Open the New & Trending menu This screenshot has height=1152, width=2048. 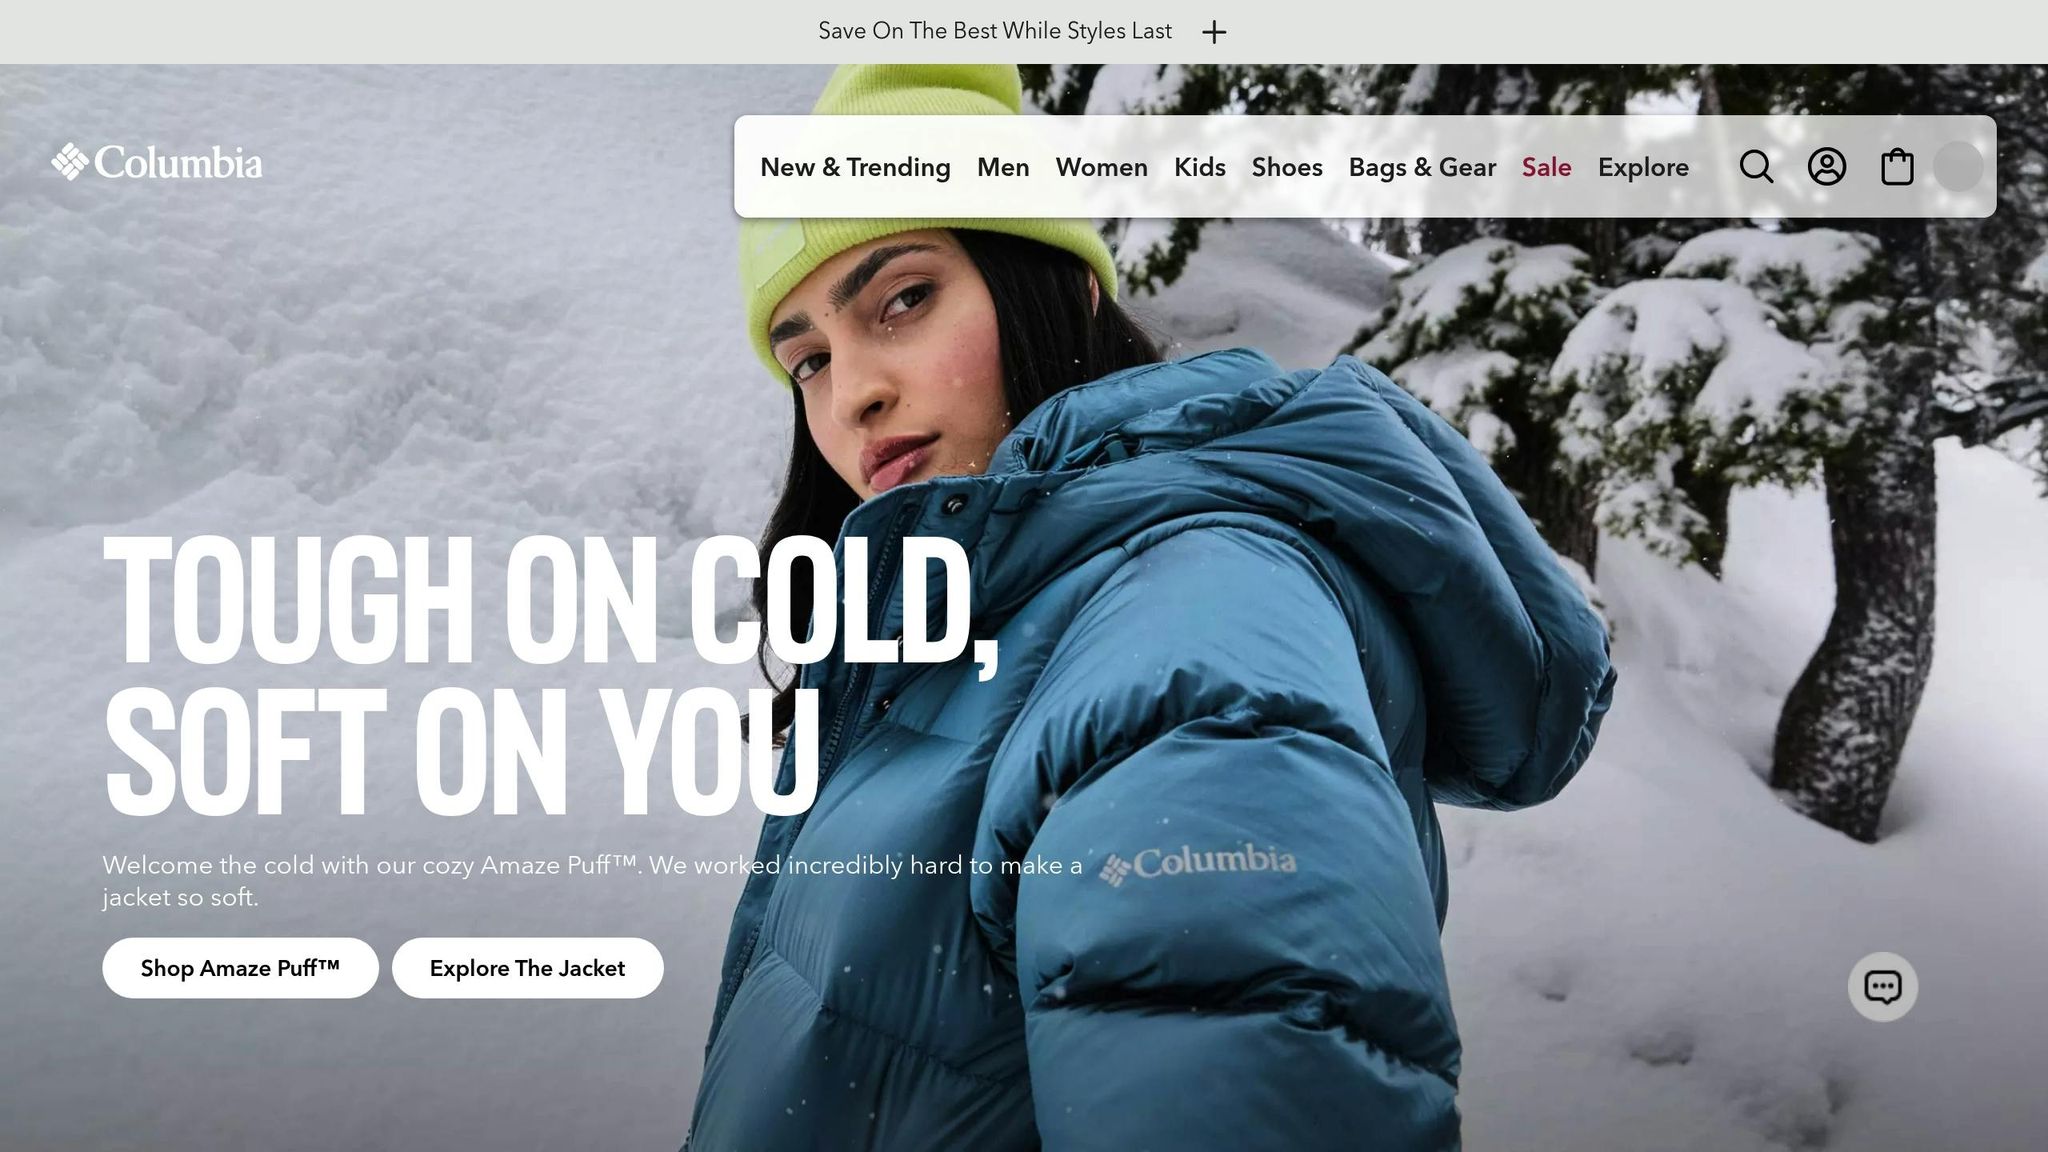[855, 167]
